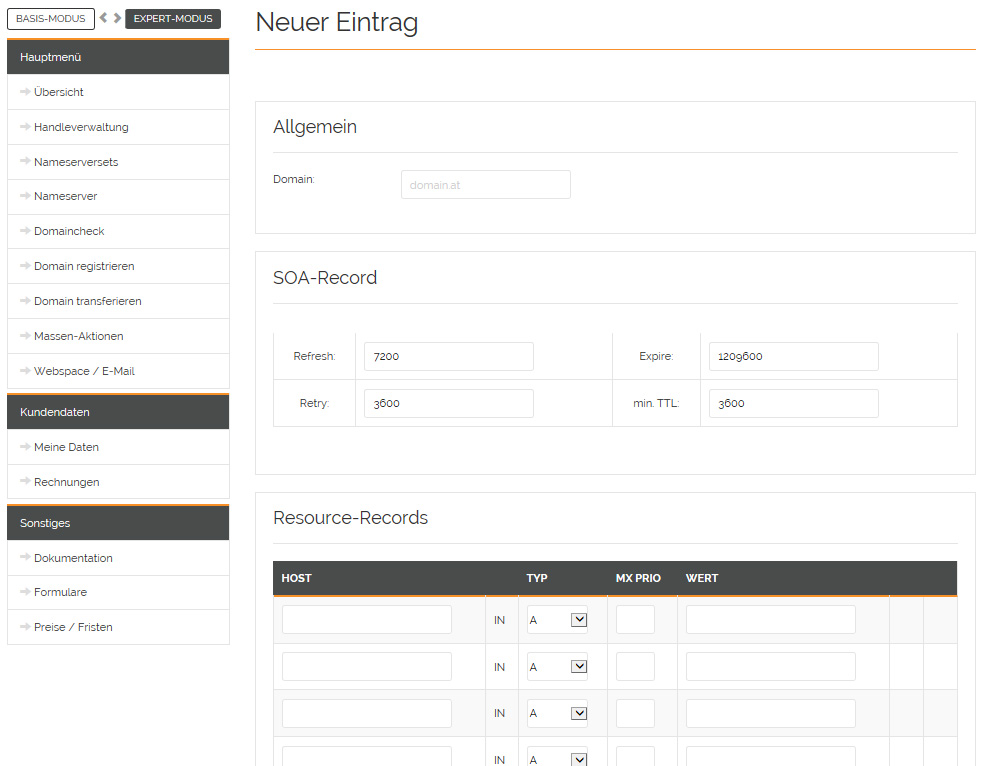The width and height of the screenshot is (985, 766).
Task: Click arrow icon beside Webspace / E-Mail
Action: click(x=25, y=371)
